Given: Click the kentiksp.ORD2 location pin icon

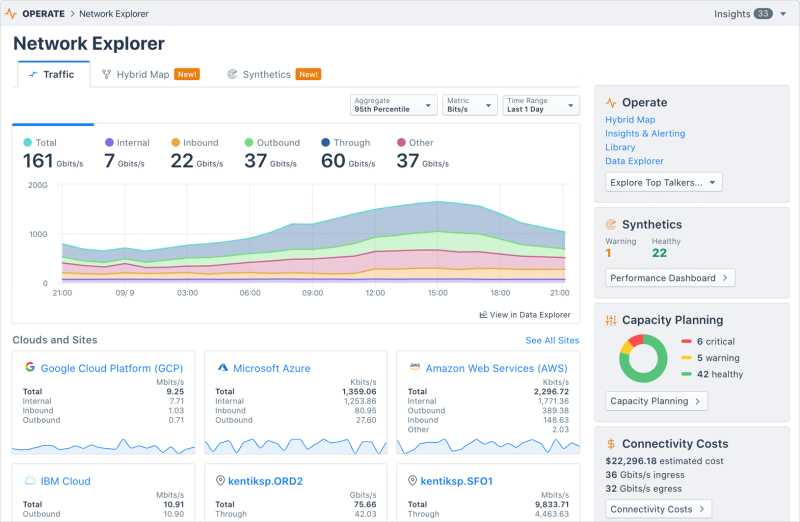Looking at the screenshot, I should click(220, 480).
